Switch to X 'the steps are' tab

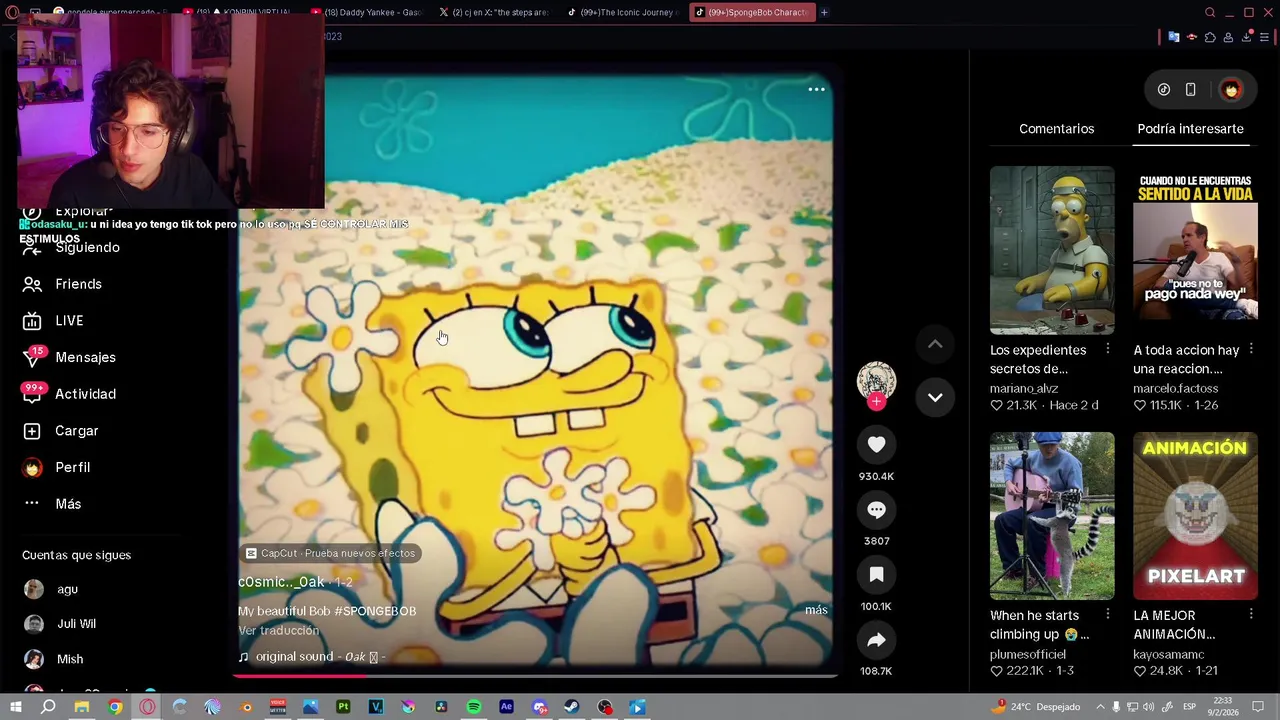495,12
